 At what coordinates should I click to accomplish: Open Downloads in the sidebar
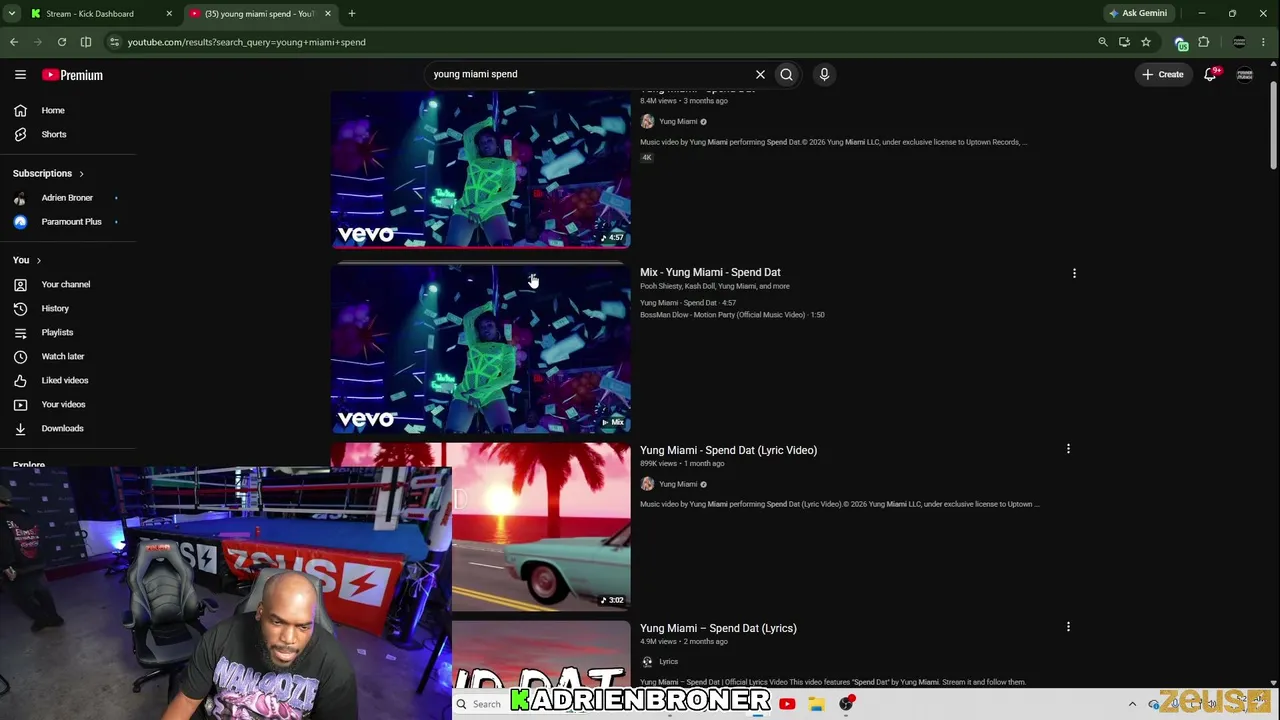[x=62, y=428]
